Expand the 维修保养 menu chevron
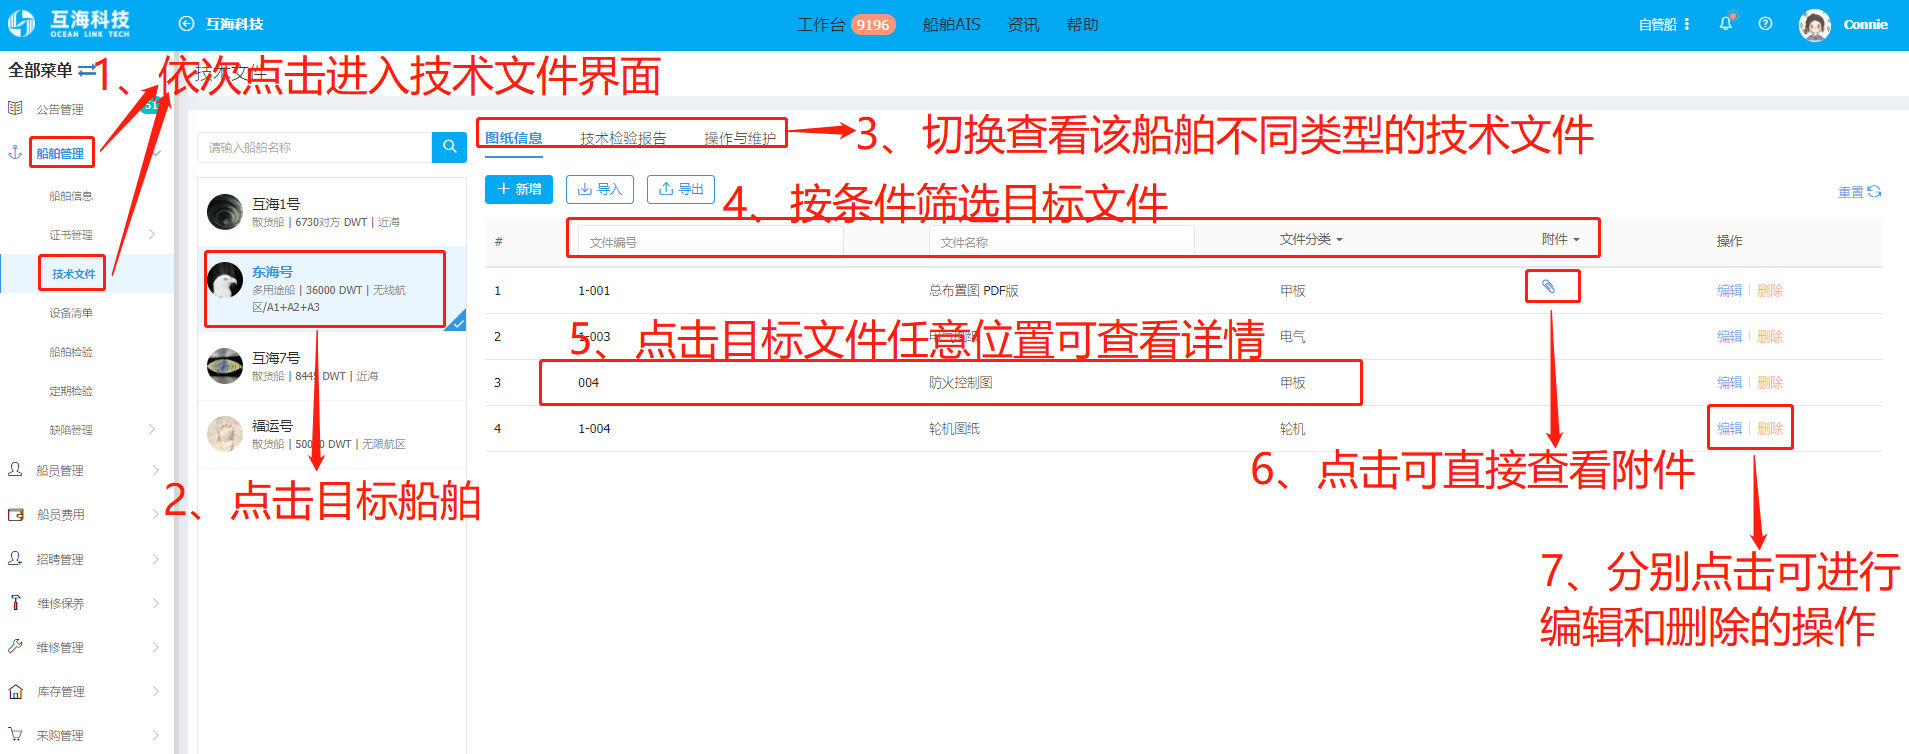The width and height of the screenshot is (1909, 754). pyautogui.click(x=155, y=603)
